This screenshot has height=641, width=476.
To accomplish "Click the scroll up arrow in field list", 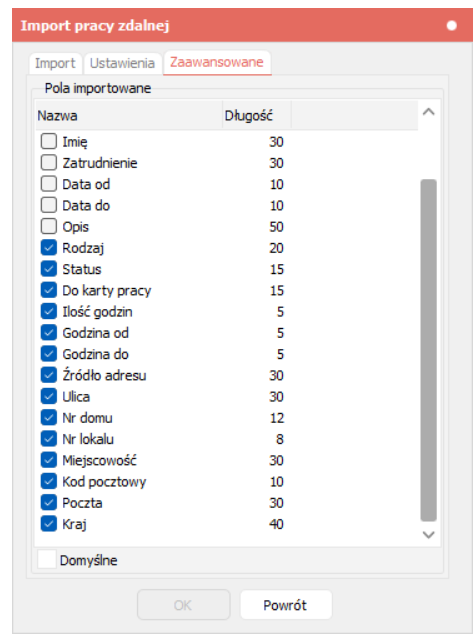I will [428, 112].
